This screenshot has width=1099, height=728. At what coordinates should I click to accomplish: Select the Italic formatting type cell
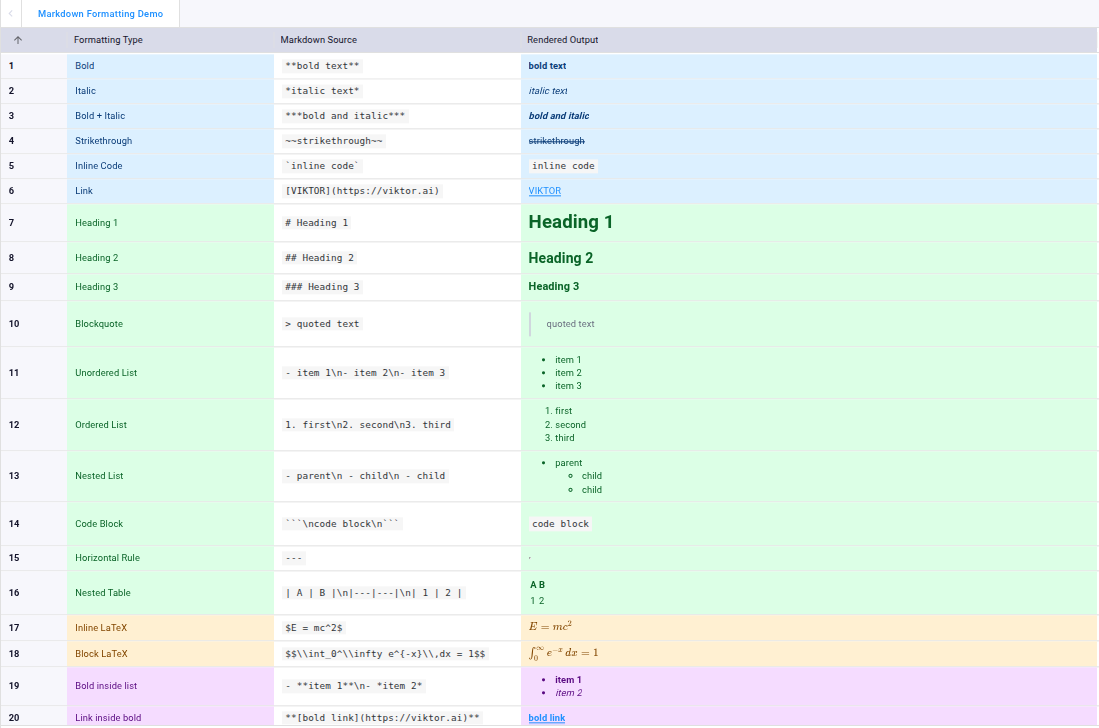170,91
